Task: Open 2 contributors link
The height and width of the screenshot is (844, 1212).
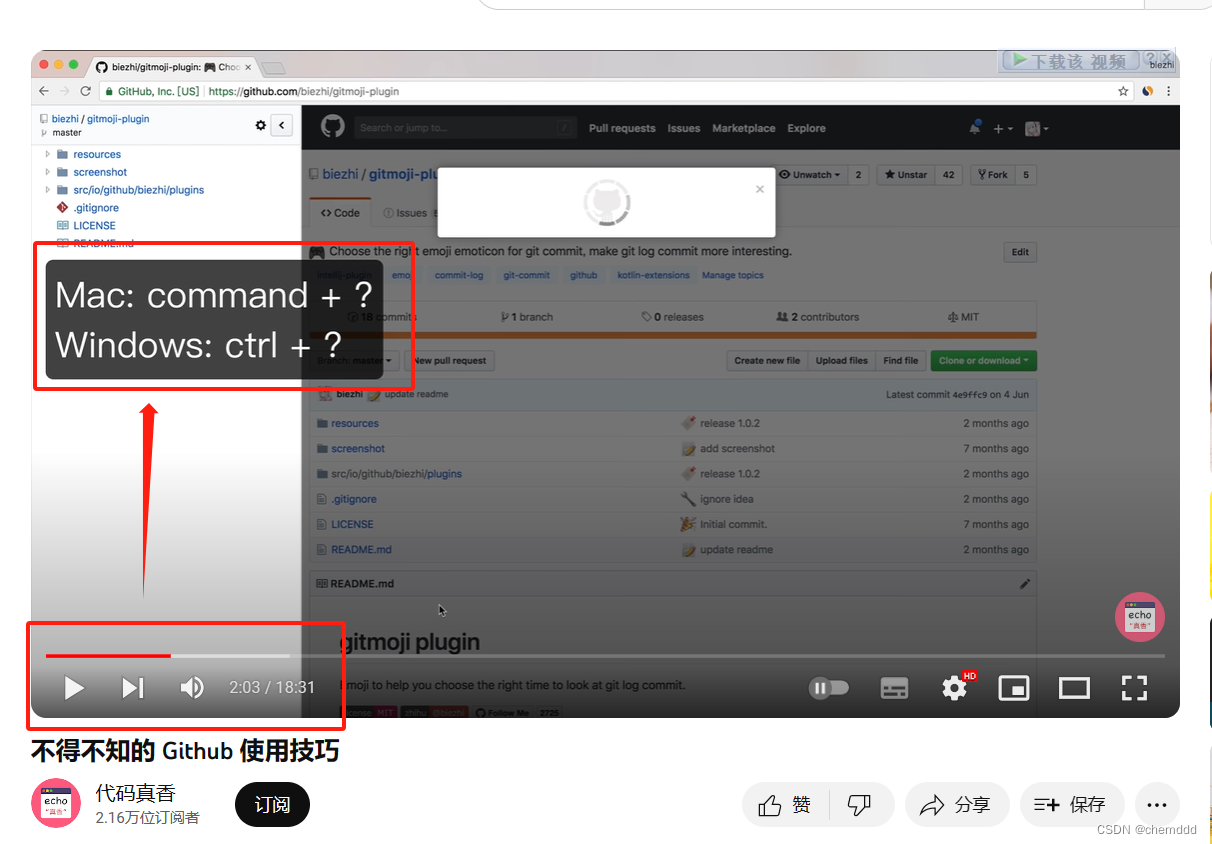Action: click(817, 317)
